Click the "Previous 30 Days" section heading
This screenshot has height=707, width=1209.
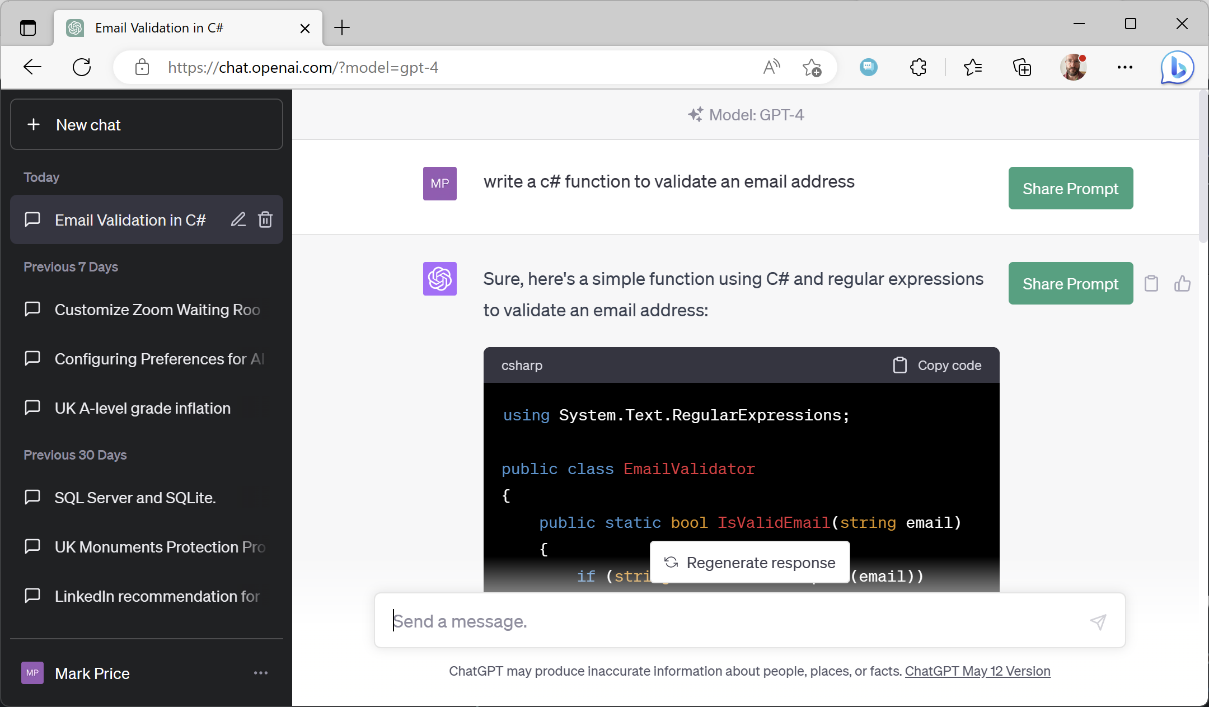point(75,455)
